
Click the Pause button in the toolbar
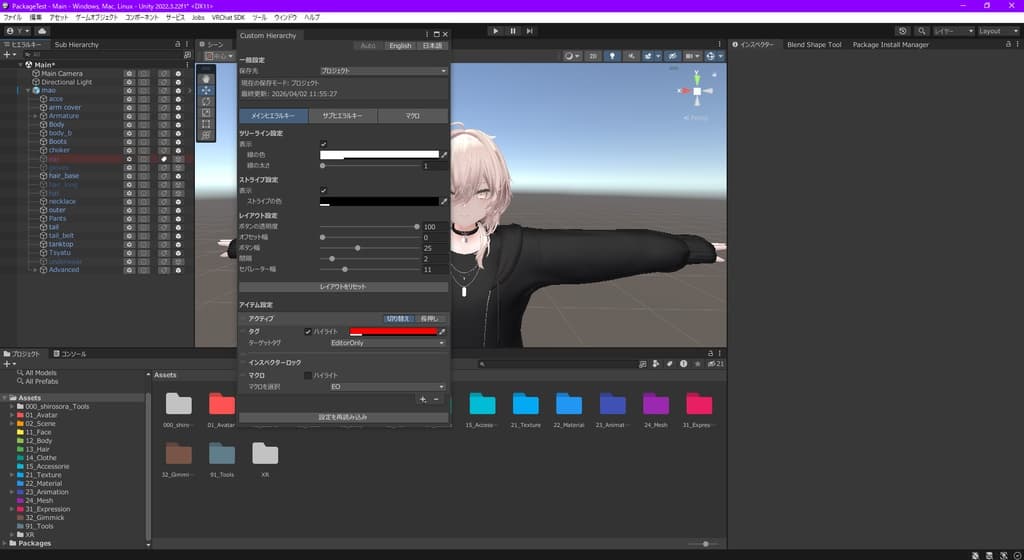513,31
